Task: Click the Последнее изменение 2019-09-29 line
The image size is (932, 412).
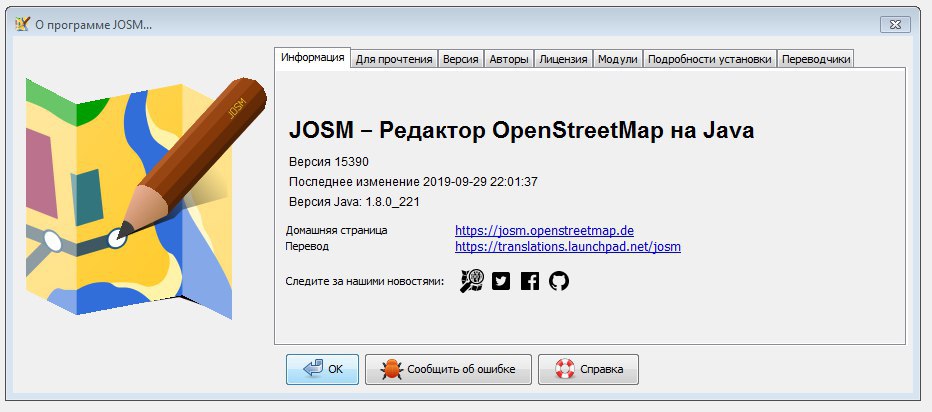Action: 413,182
